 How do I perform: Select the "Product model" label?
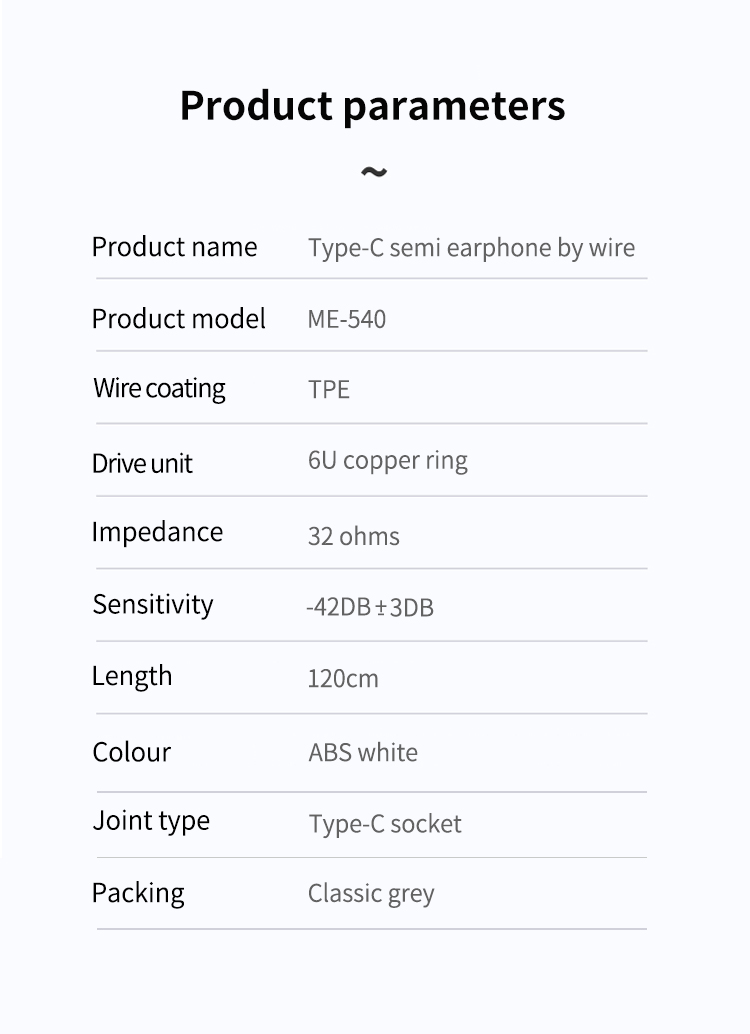coord(178,319)
